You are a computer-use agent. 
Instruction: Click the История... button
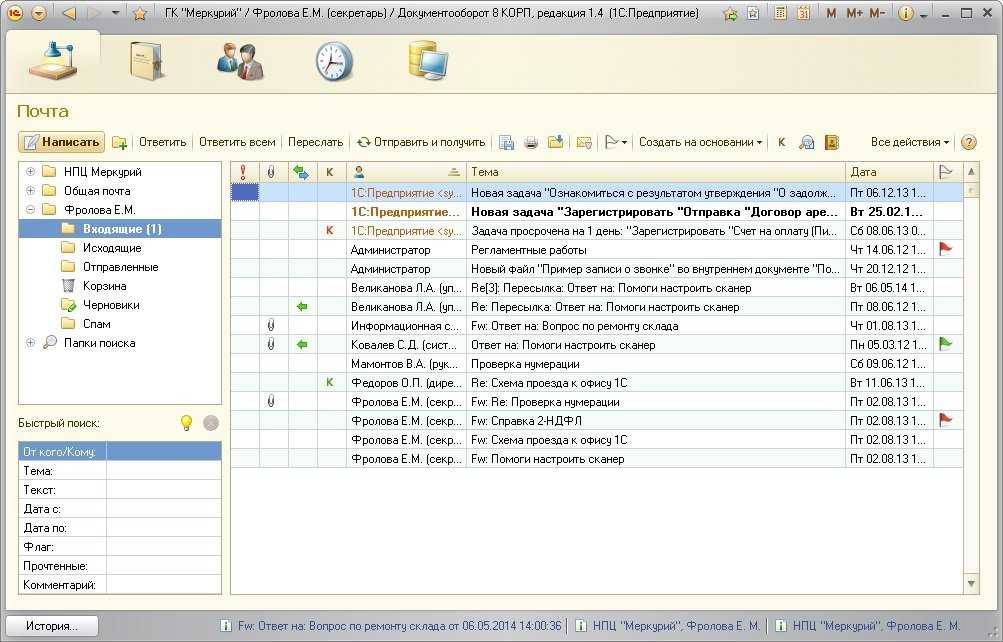[x=52, y=626]
